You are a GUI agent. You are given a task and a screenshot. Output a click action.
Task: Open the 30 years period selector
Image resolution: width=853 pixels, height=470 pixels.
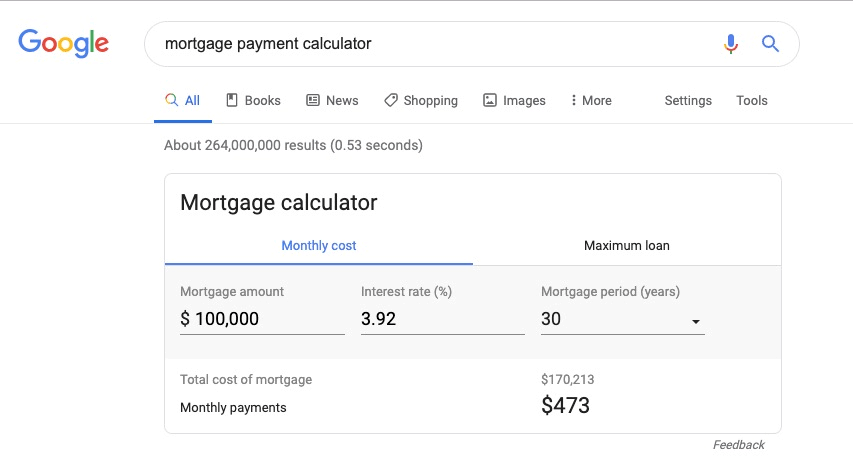pos(623,319)
